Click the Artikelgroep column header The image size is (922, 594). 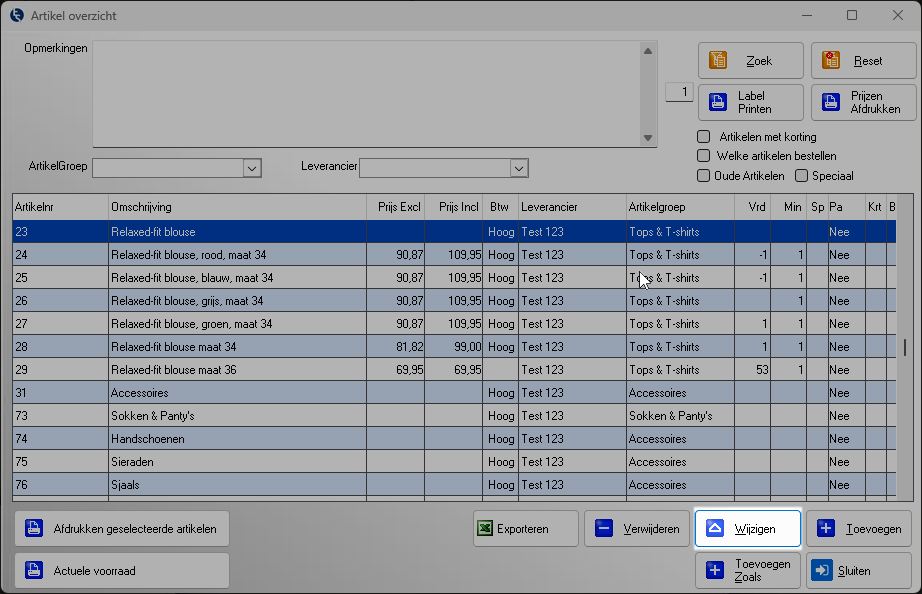pyautogui.click(x=680, y=207)
